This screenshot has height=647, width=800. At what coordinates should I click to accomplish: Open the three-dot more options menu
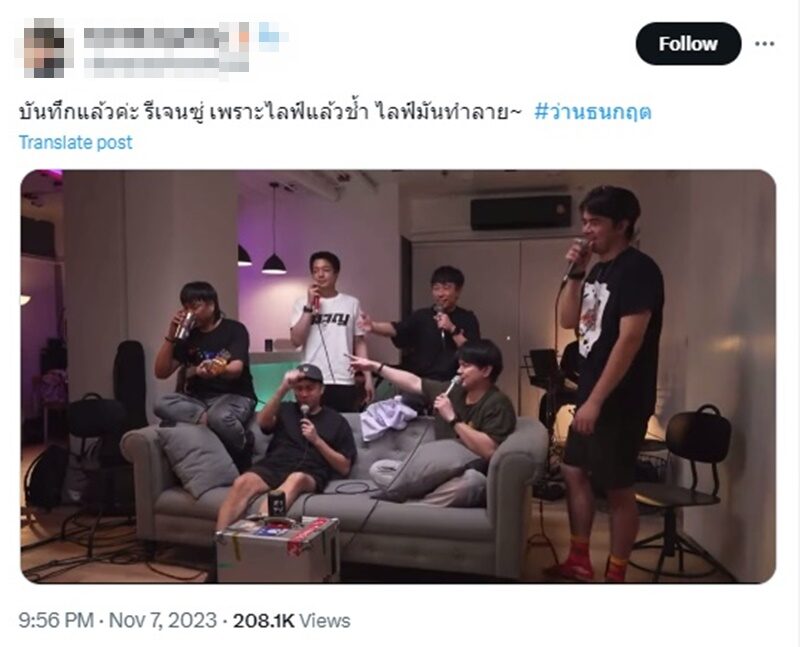tap(764, 44)
